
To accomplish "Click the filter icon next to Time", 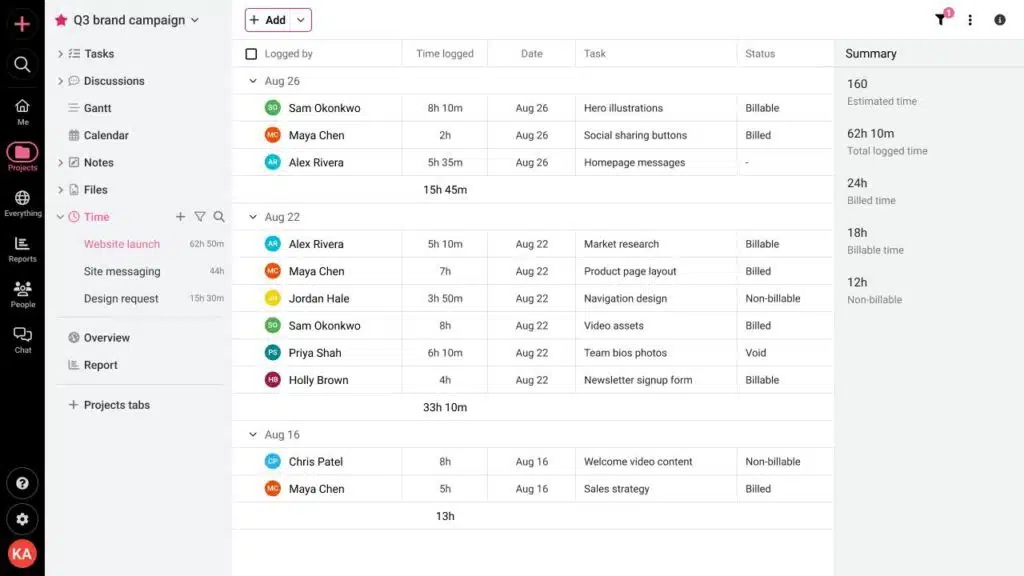I will pyautogui.click(x=200, y=216).
